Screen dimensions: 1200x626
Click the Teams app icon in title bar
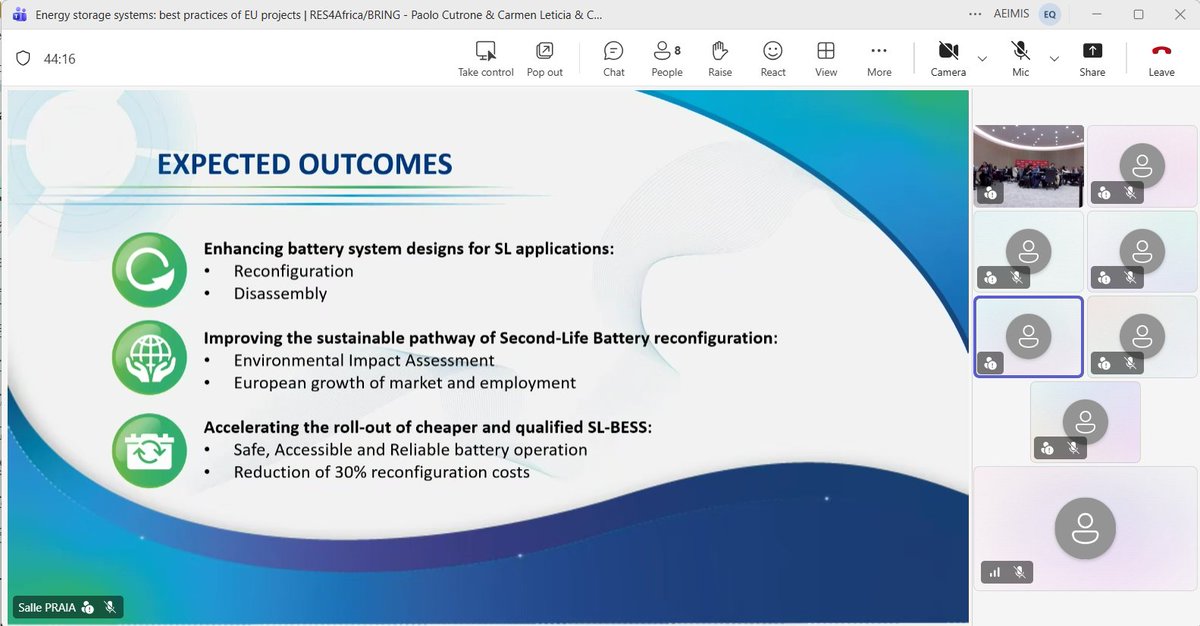[x=18, y=15]
